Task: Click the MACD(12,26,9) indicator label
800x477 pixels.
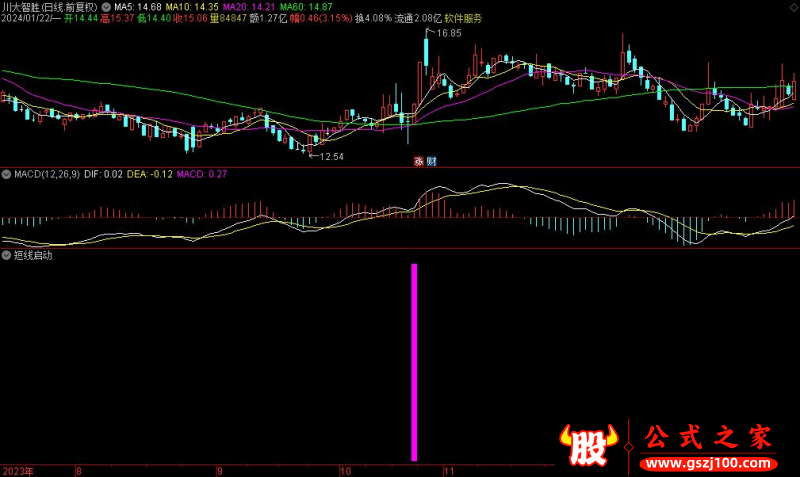Action: point(47,174)
